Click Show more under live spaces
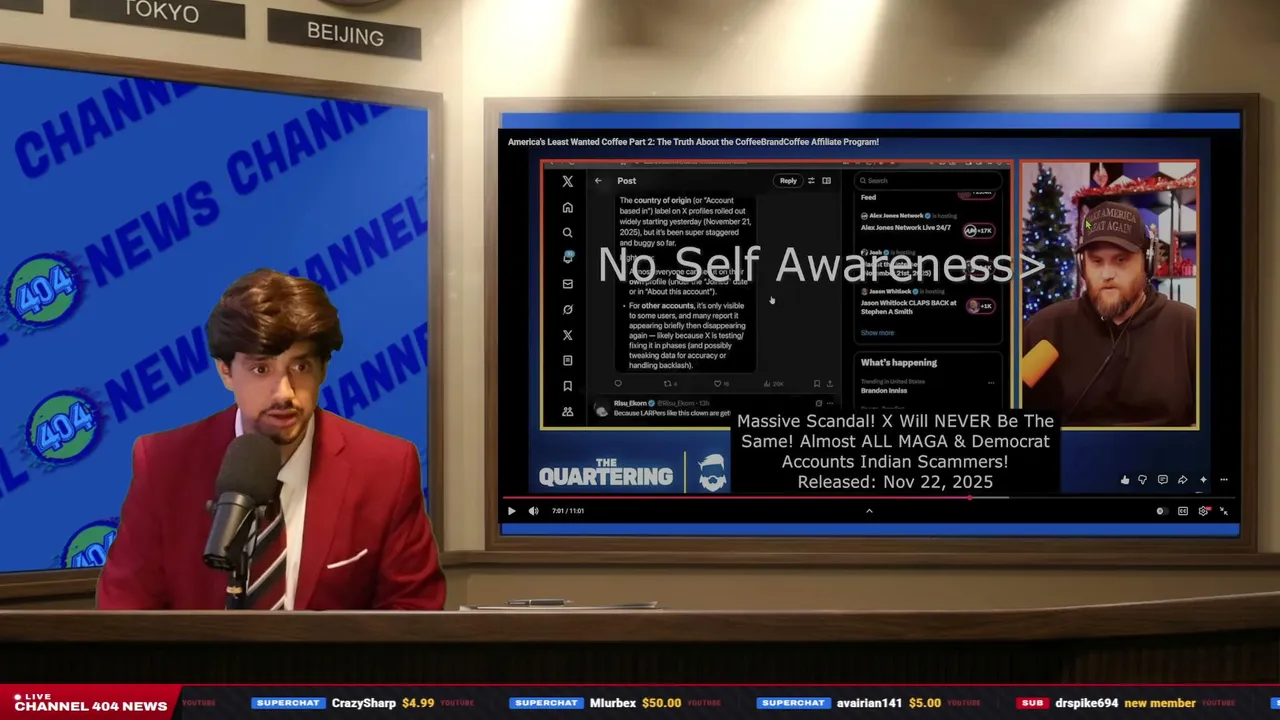Image resolution: width=1280 pixels, height=720 pixels. pos(877,333)
